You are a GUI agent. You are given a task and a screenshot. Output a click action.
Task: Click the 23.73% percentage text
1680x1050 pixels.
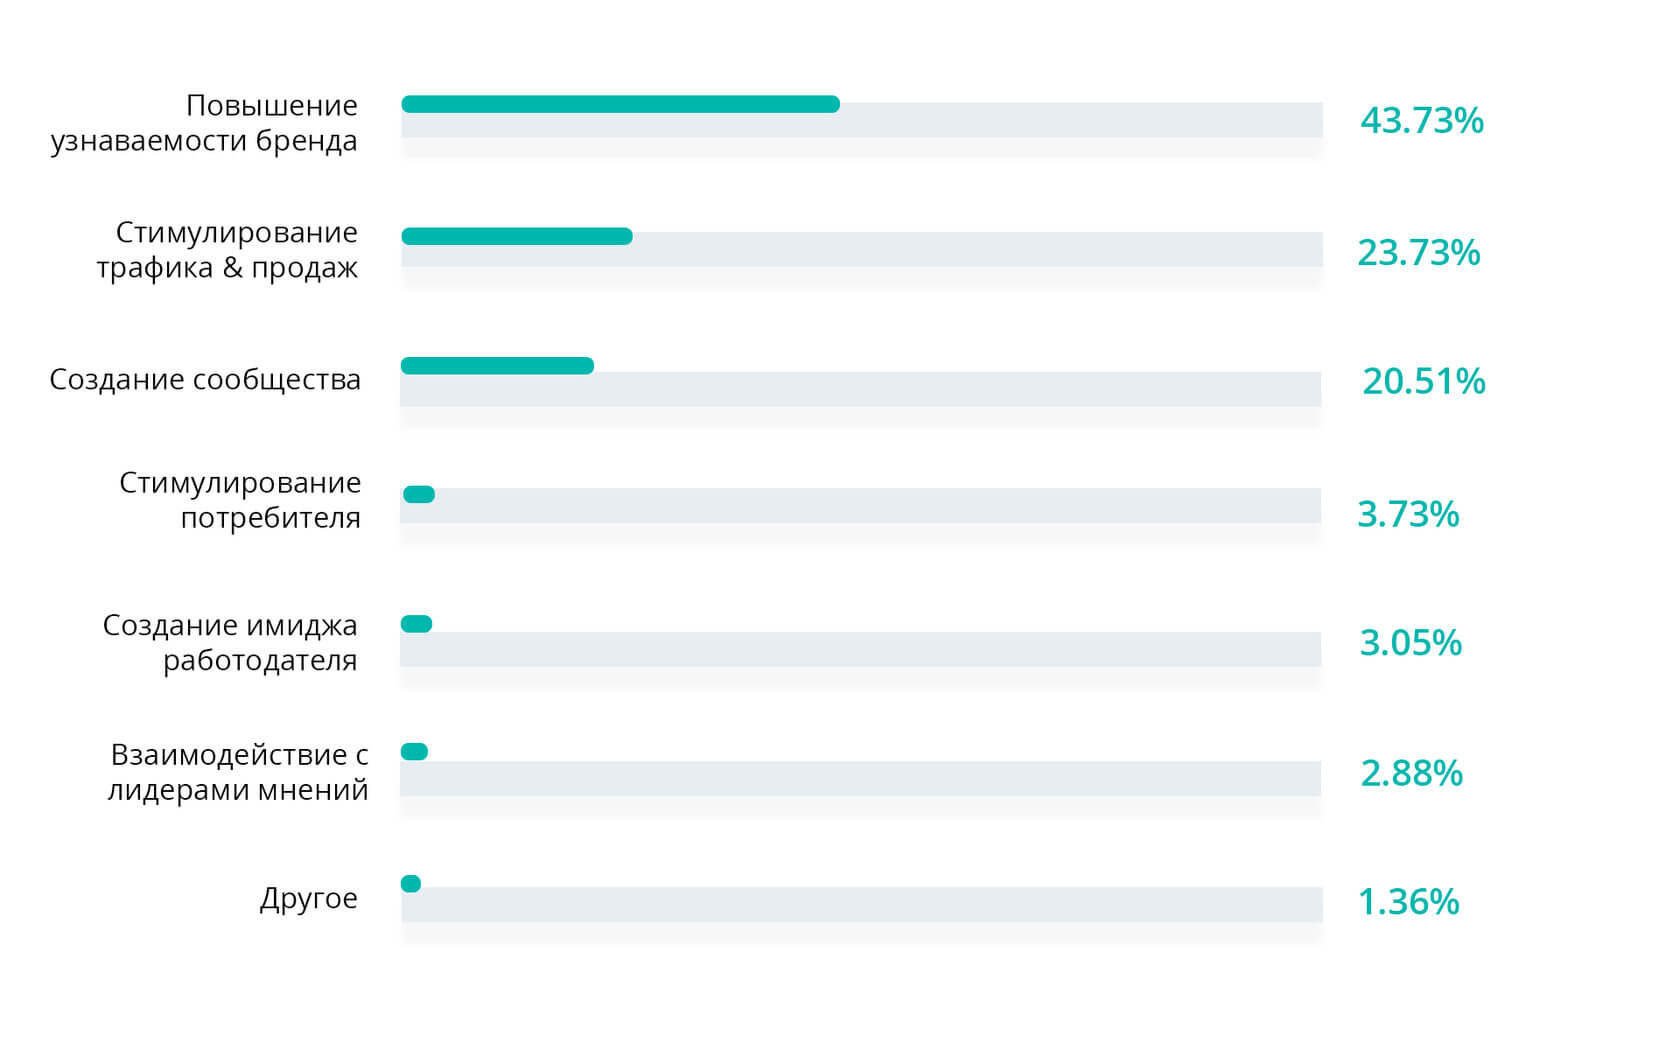1418,253
